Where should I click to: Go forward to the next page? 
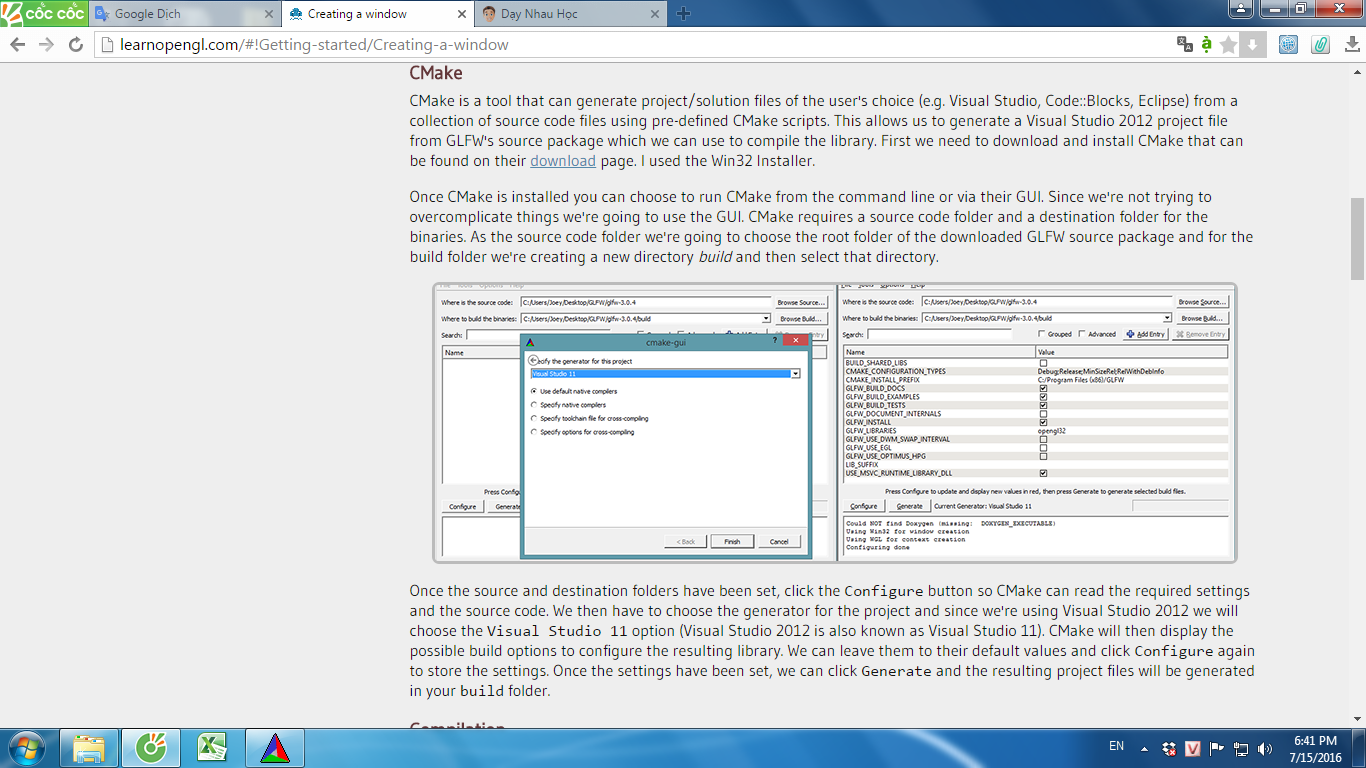(46, 45)
